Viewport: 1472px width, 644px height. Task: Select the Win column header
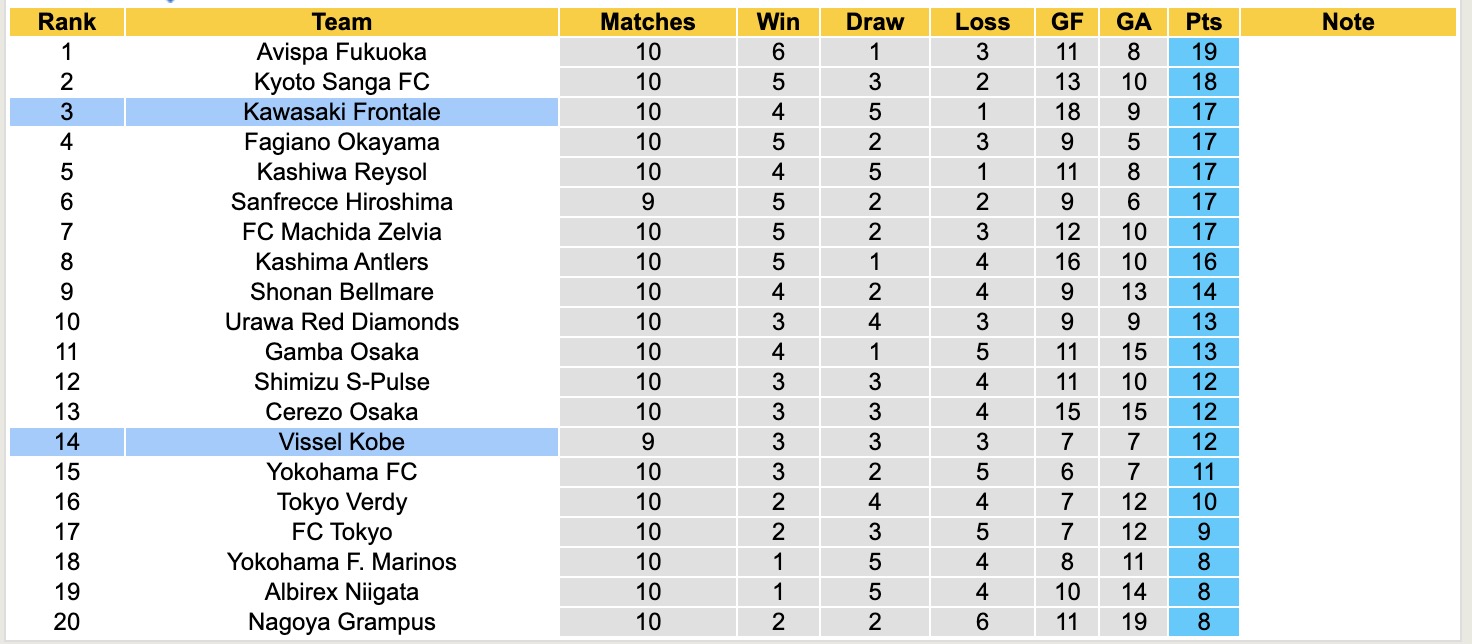click(x=779, y=22)
